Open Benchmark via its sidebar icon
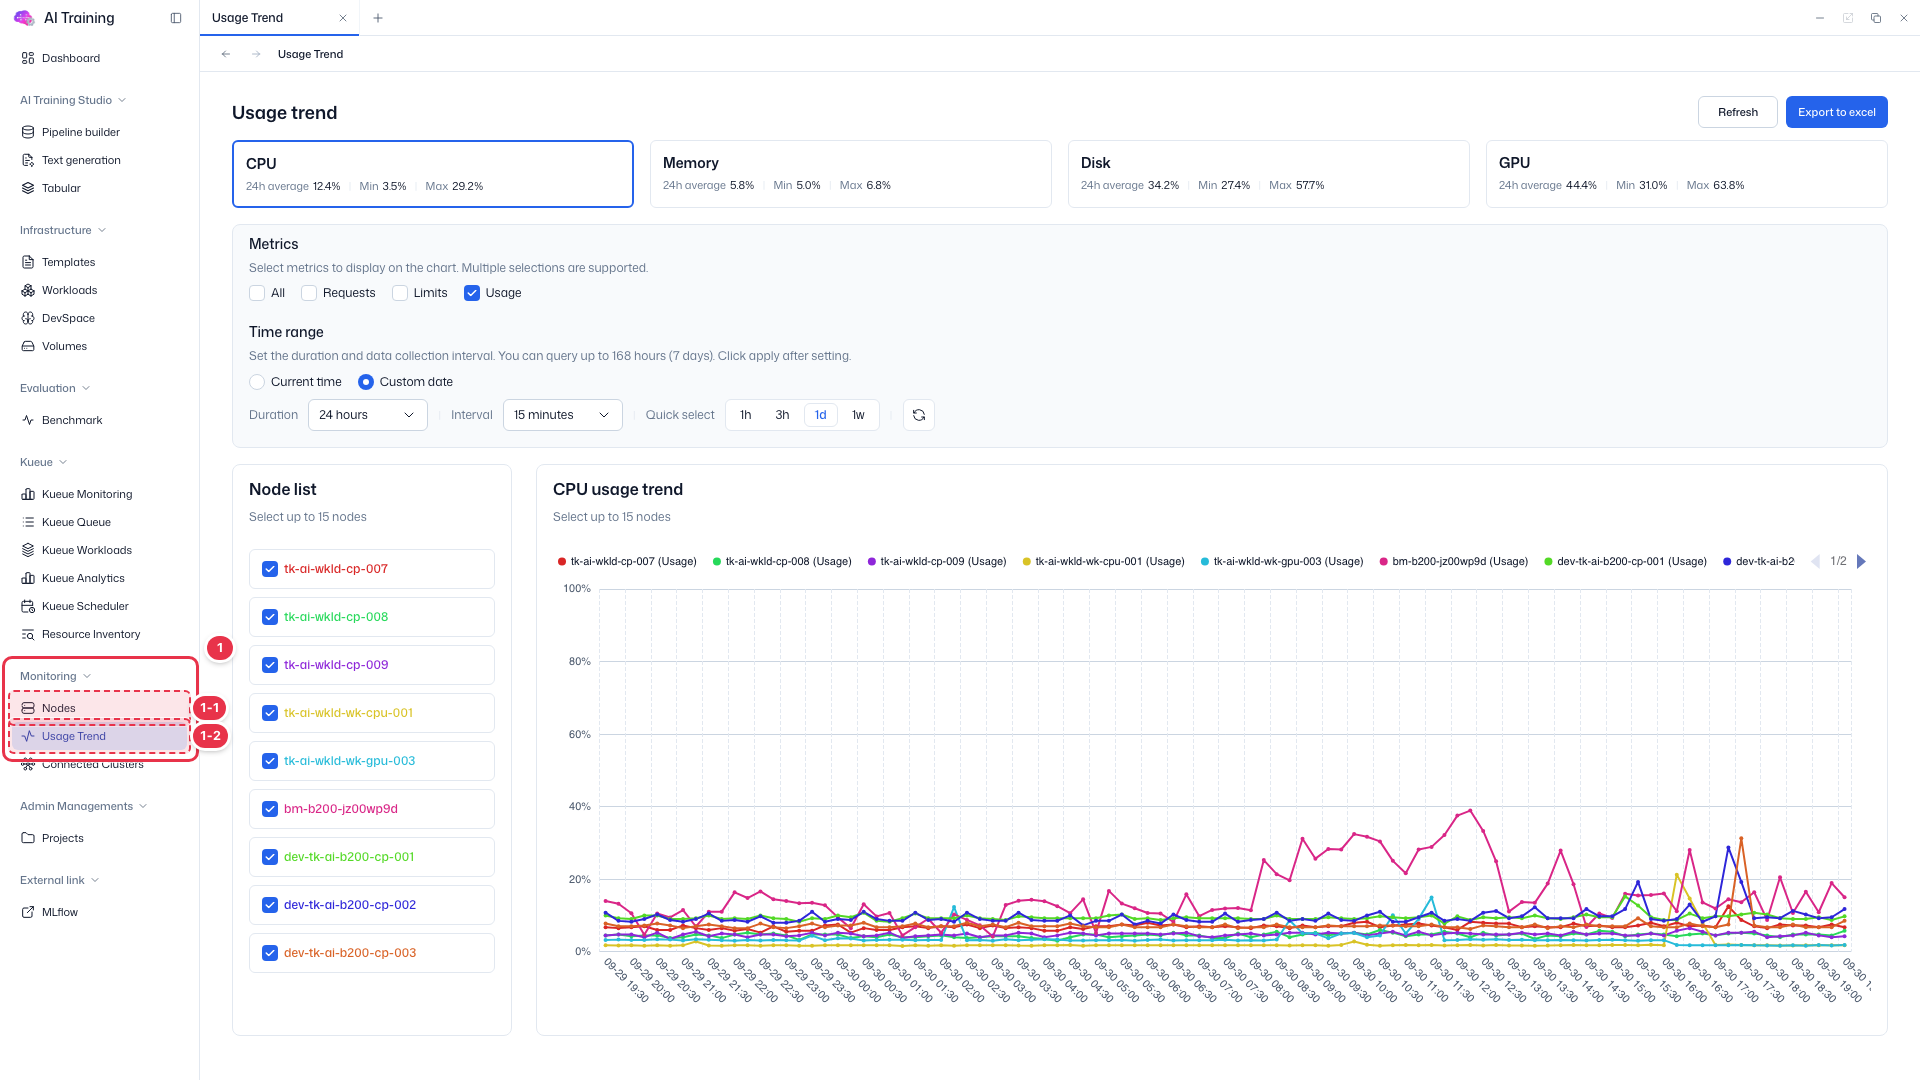This screenshot has width=1920, height=1080. coord(28,420)
